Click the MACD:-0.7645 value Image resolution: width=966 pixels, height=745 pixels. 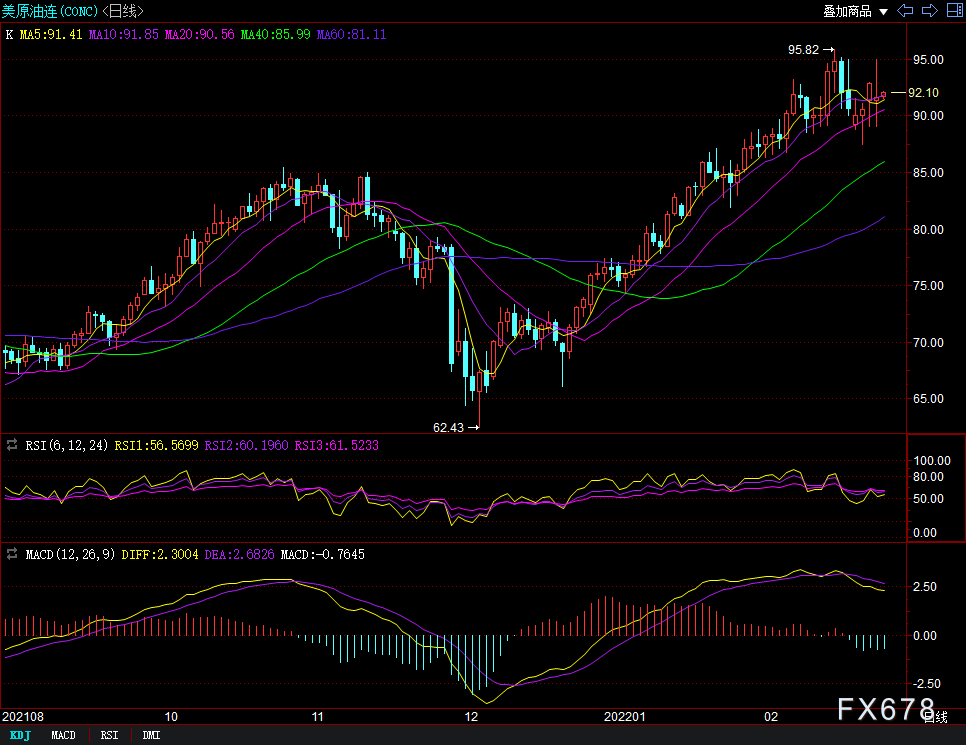click(322, 554)
